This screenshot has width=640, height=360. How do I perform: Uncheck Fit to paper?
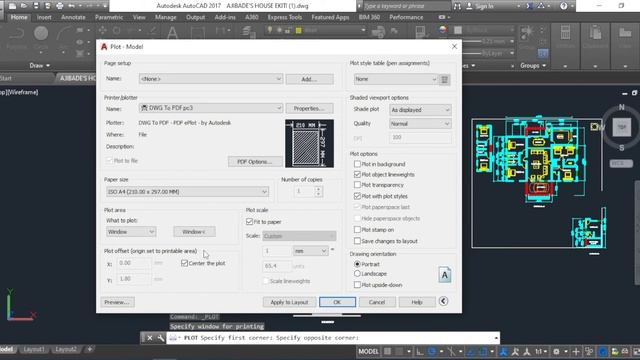pyautogui.click(x=249, y=222)
